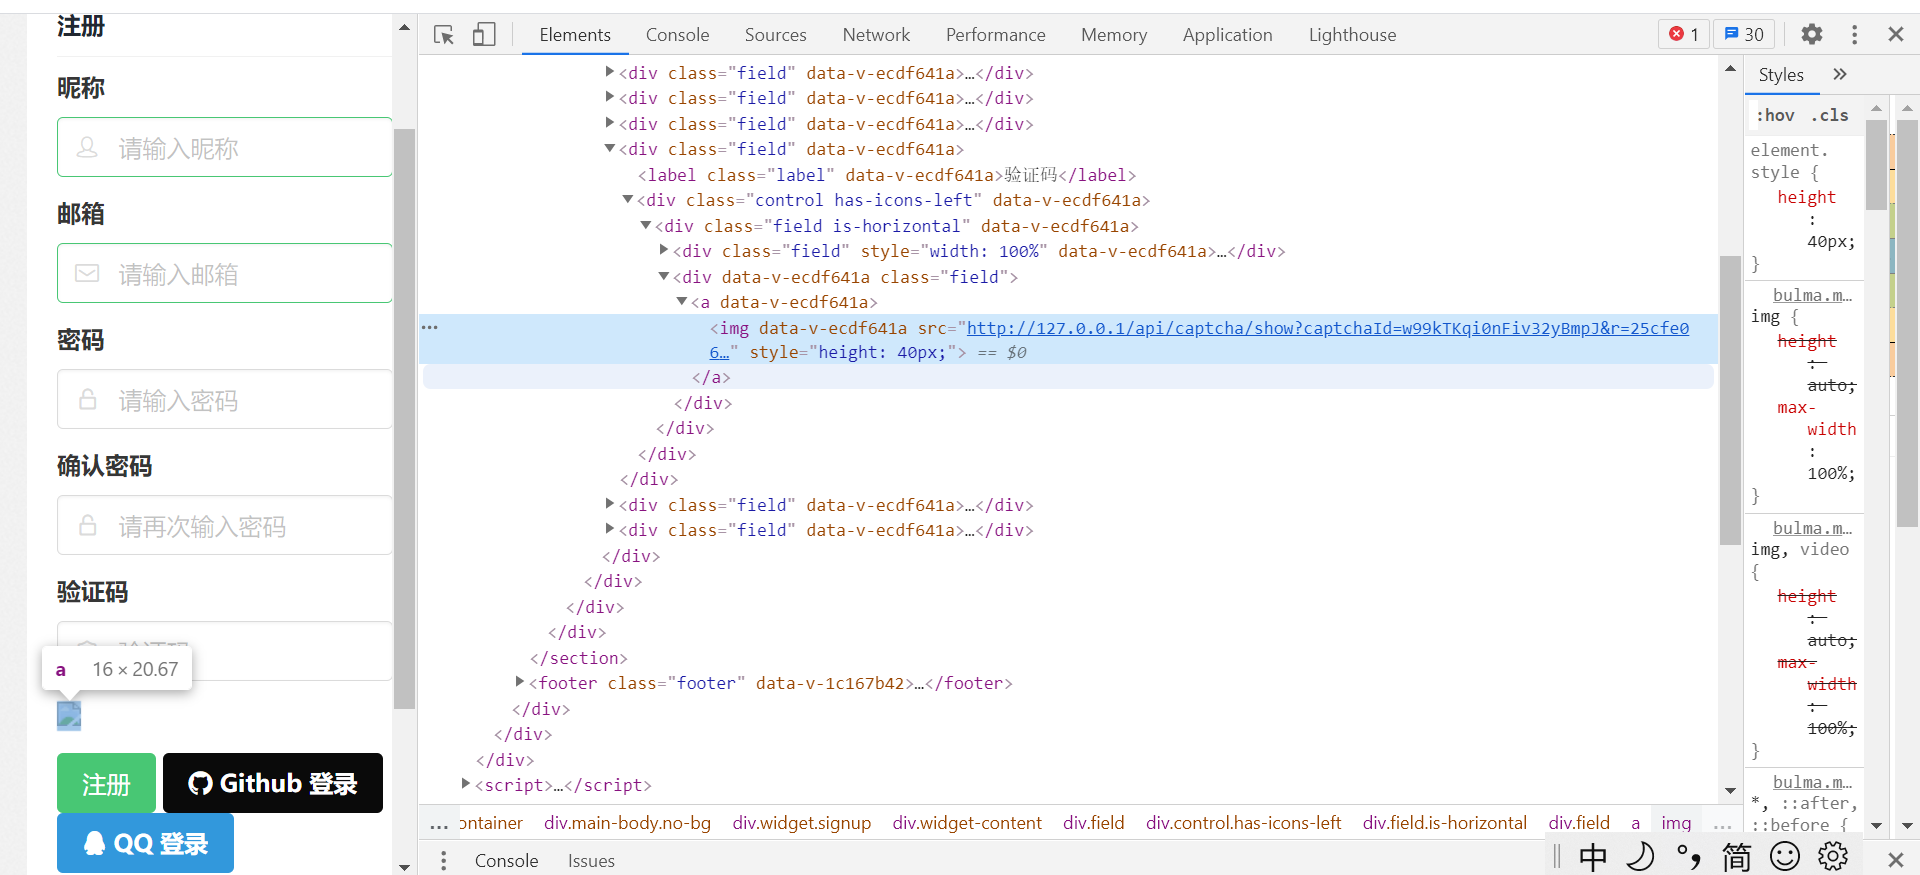Click IME Chinese mode icon
Viewport: 1920px width, 875px height.
(x=1593, y=857)
